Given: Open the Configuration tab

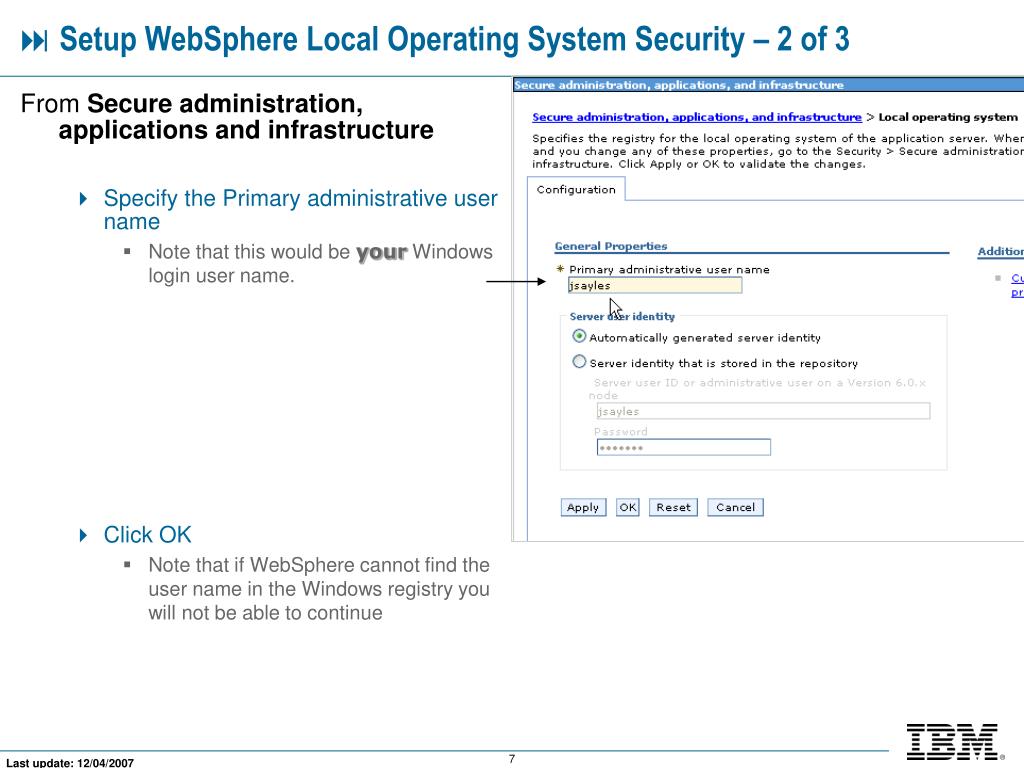Looking at the screenshot, I should (x=576, y=189).
